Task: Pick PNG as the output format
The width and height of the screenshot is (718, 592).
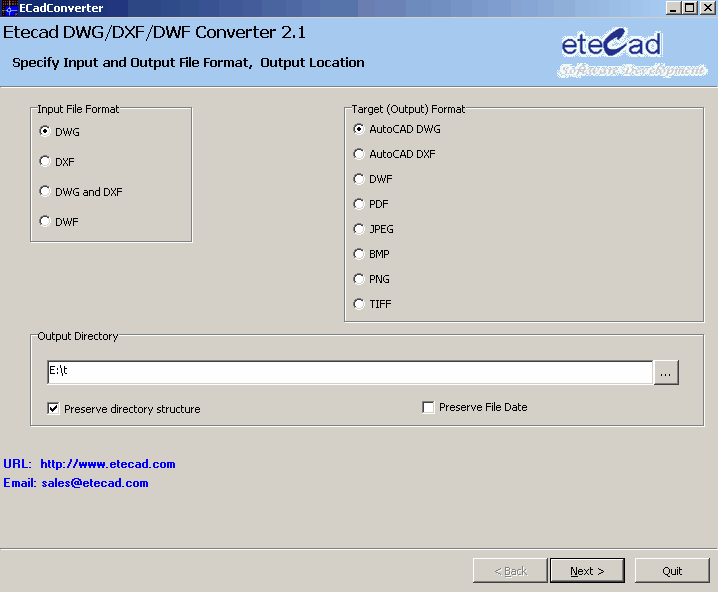Action: 359,279
